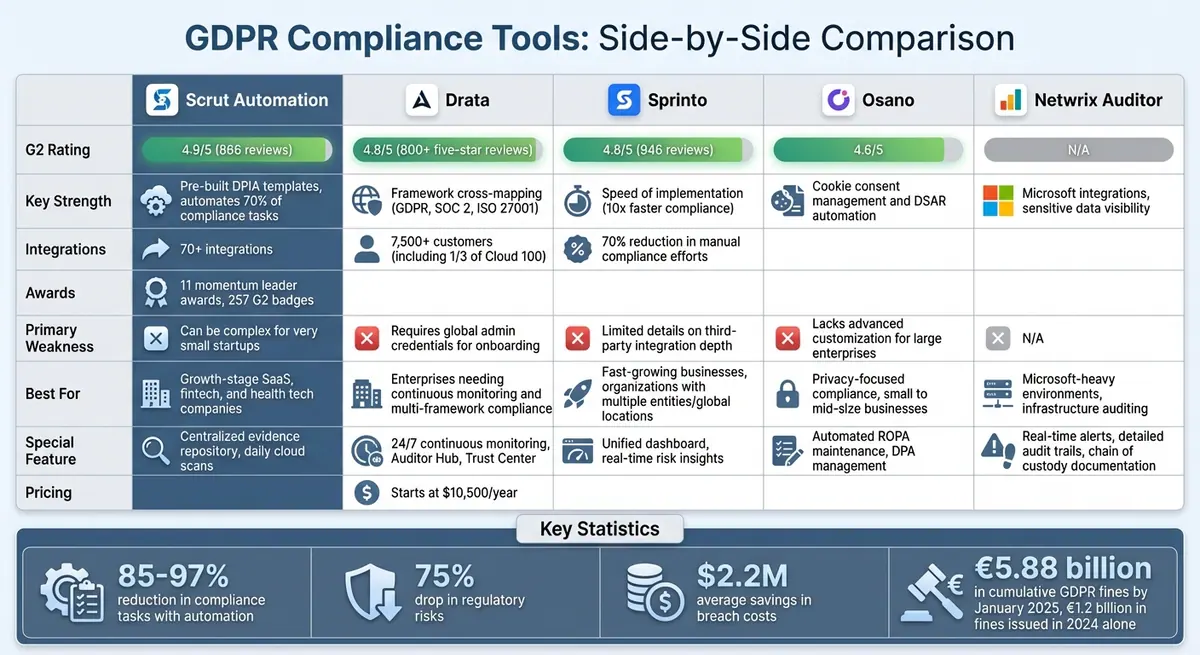Click the award ribbon icon beside 11 momentum leader
The height and width of the screenshot is (655, 1200).
point(156,292)
